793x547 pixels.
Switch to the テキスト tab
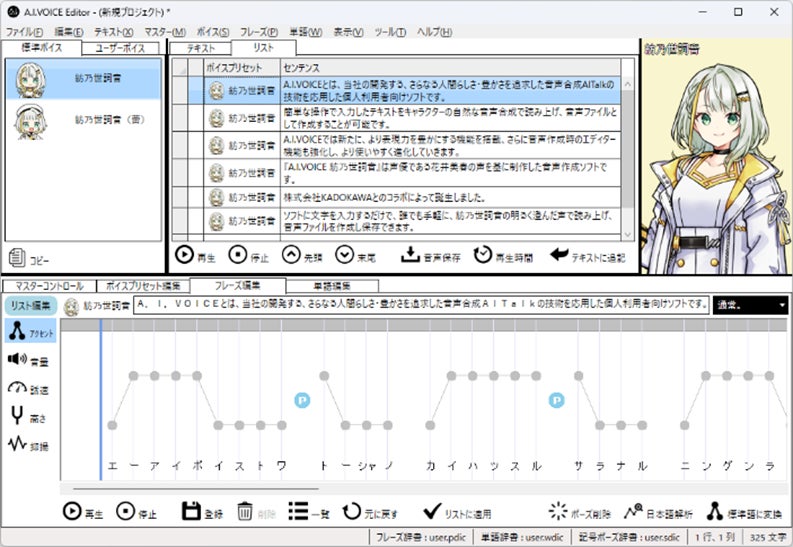201,48
